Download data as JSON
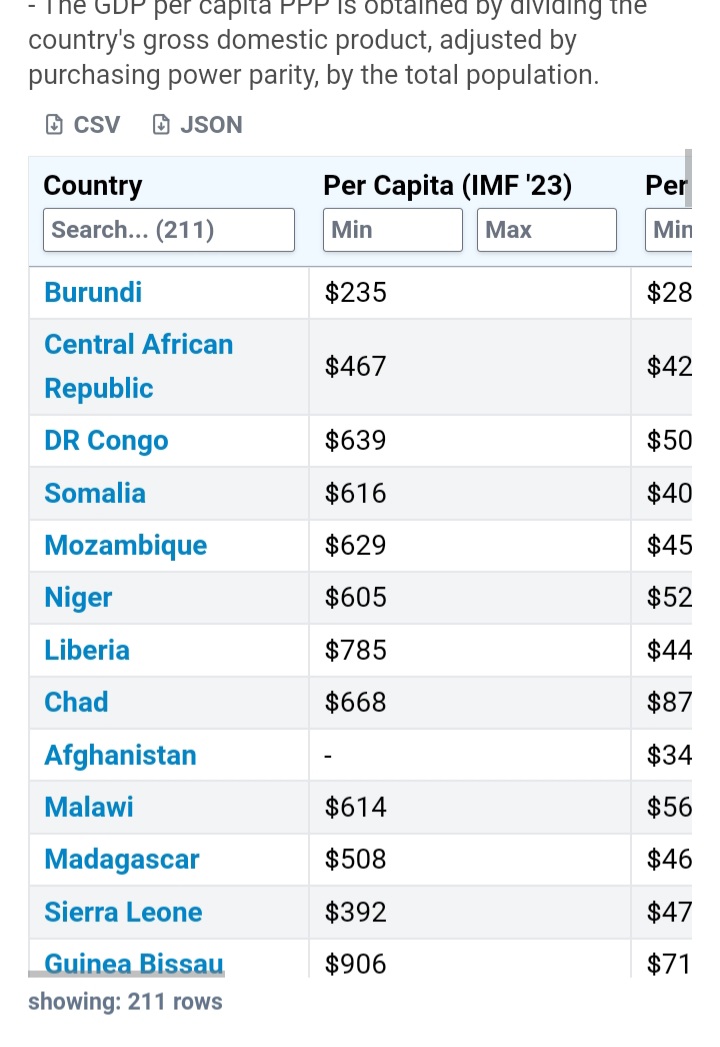Viewport: 720px width, 1047px height. [x=198, y=125]
